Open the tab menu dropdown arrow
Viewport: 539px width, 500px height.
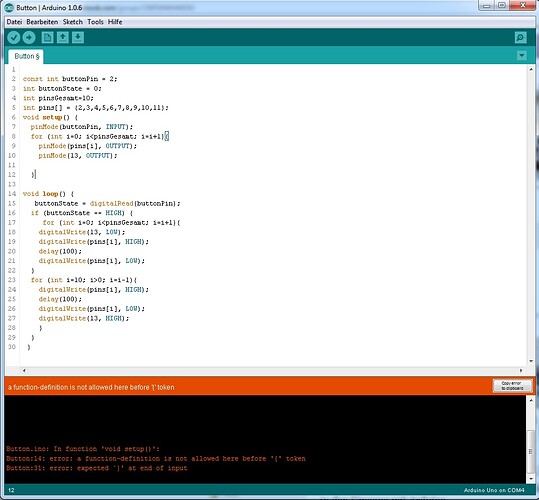pos(521,56)
